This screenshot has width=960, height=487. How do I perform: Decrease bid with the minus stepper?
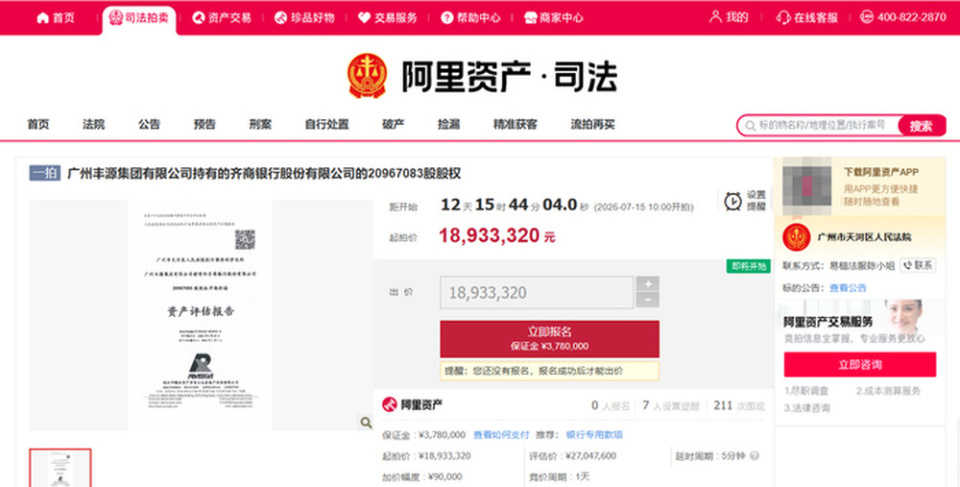coord(648,300)
